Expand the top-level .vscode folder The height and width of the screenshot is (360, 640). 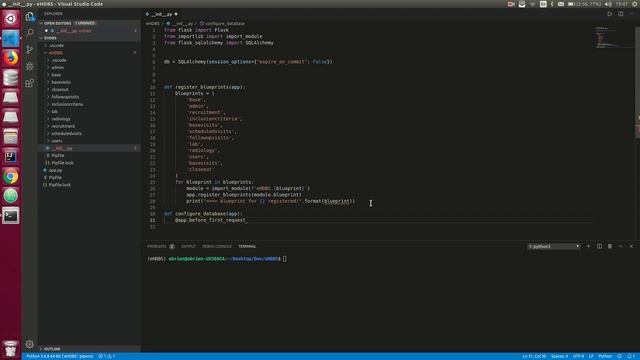coord(56,45)
